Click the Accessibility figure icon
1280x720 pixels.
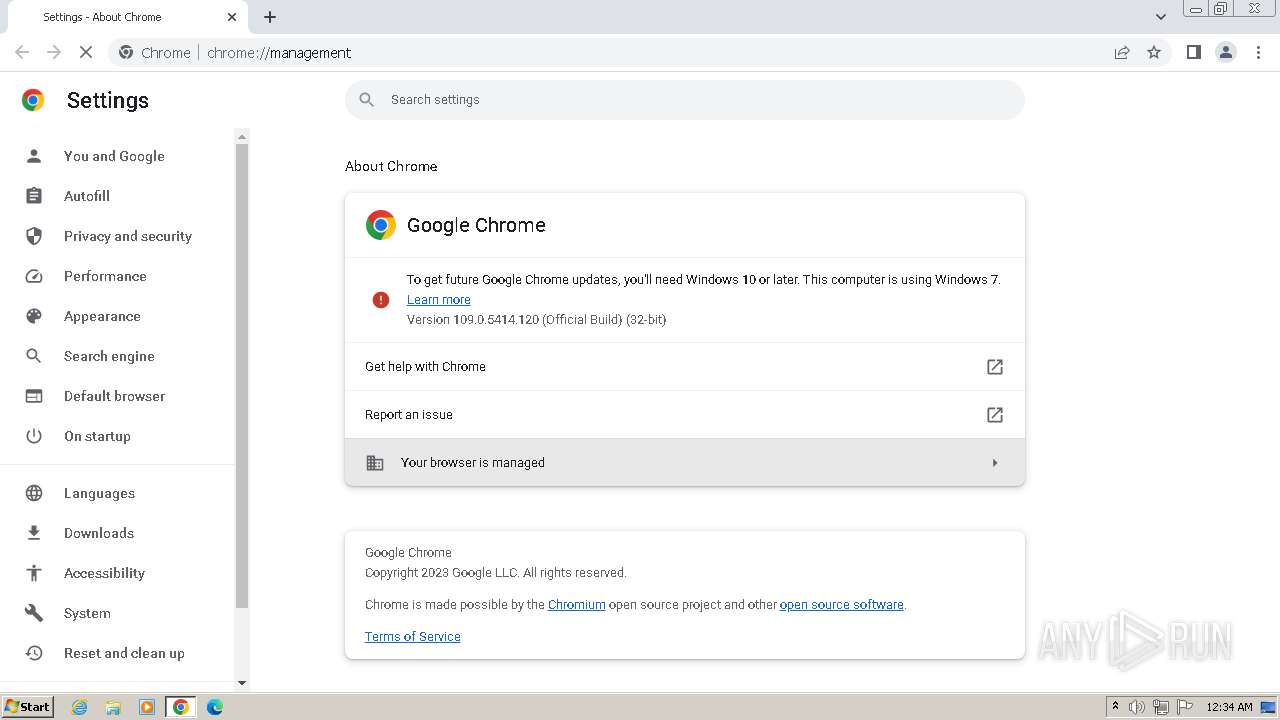point(34,573)
